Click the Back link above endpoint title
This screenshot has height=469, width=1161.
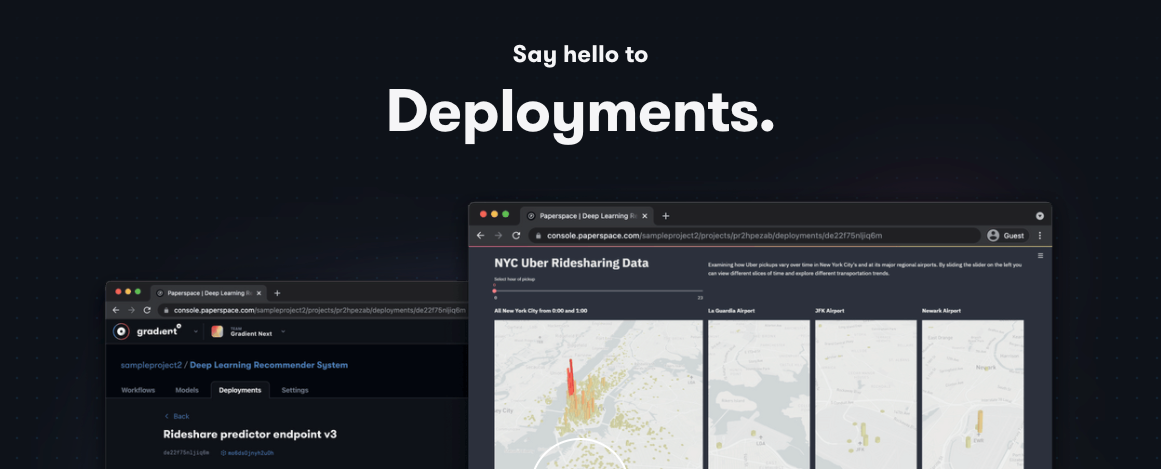point(177,416)
